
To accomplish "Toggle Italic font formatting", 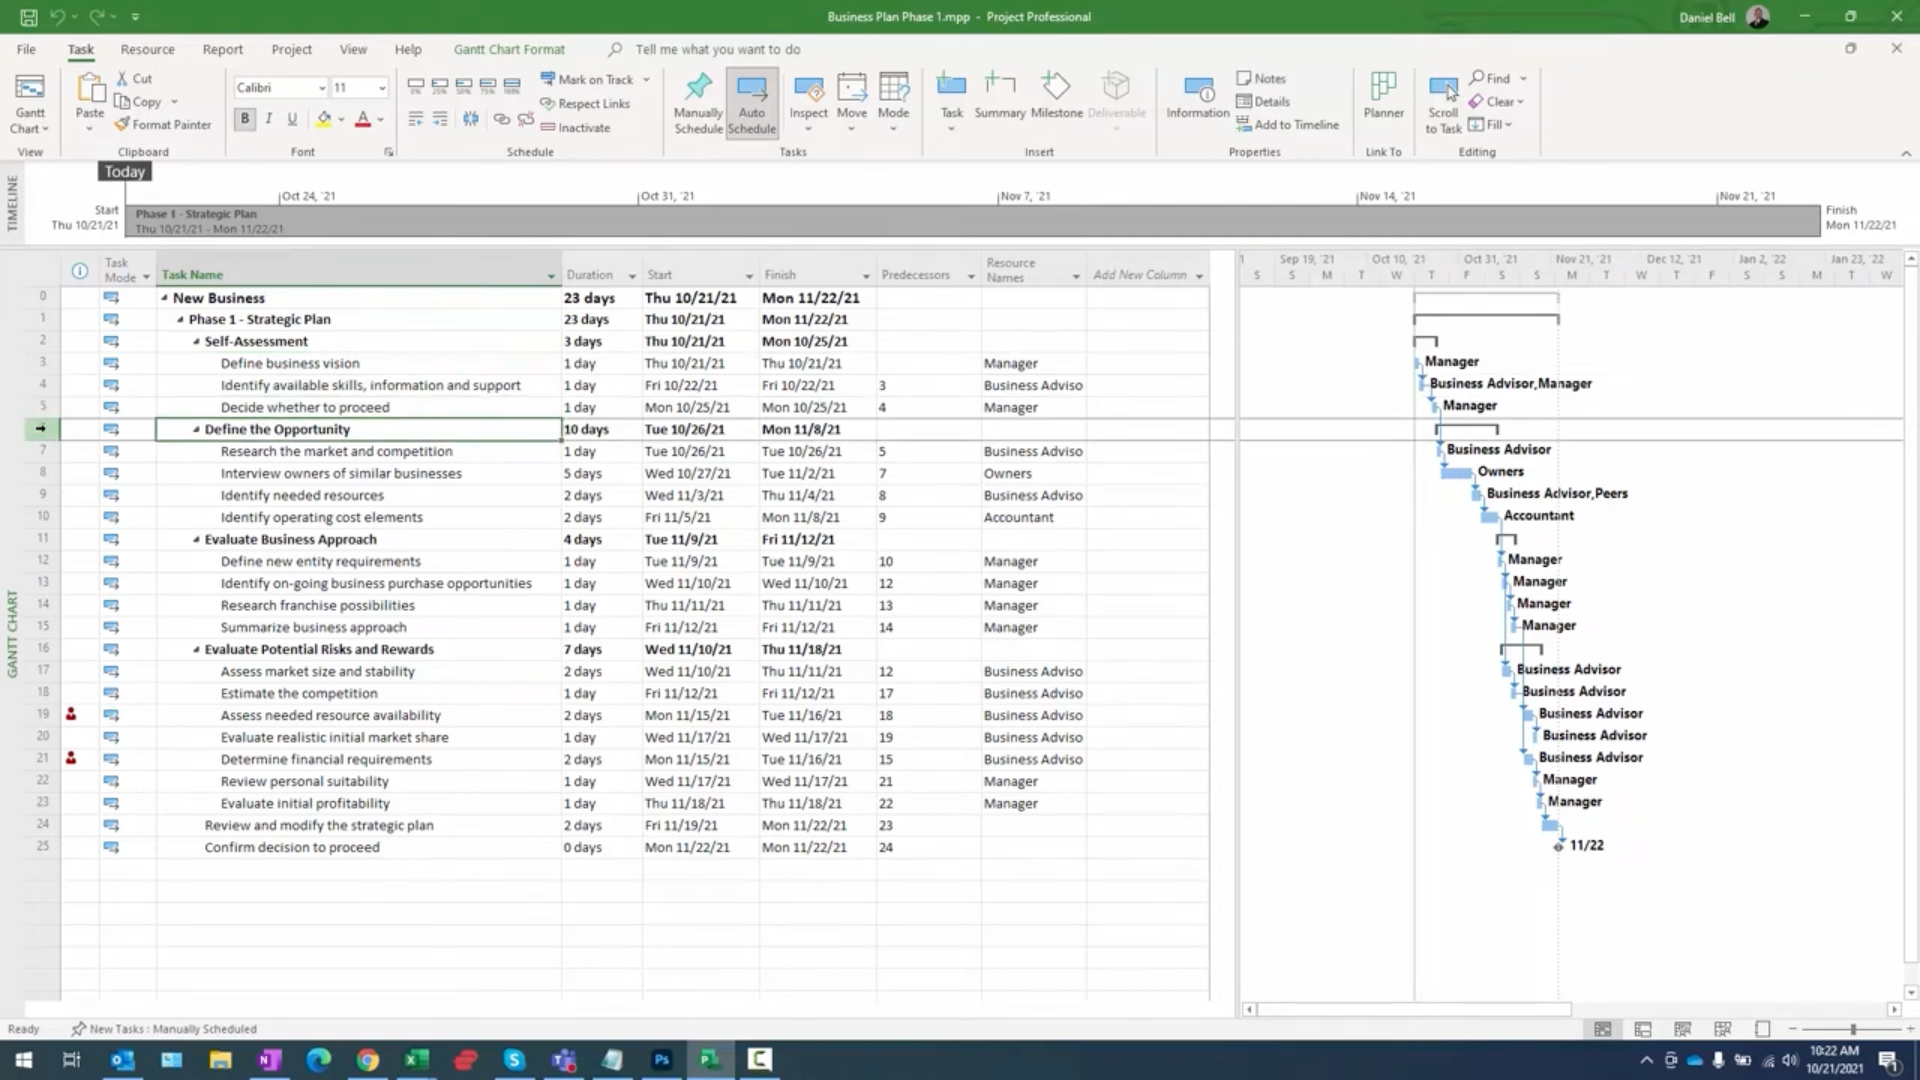I will click(x=269, y=119).
